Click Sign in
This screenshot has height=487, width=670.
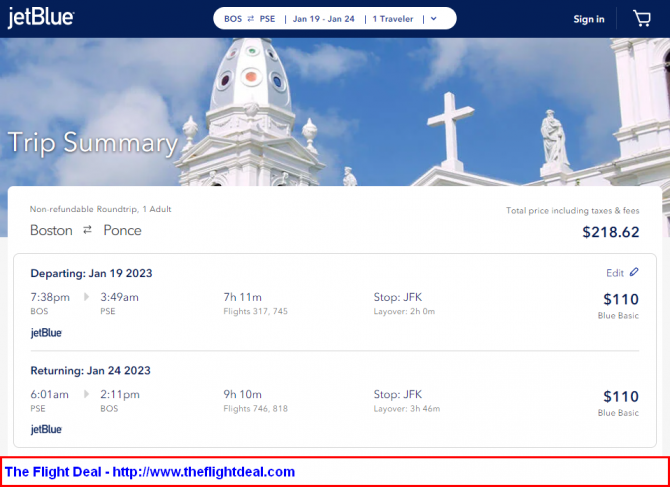click(589, 19)
